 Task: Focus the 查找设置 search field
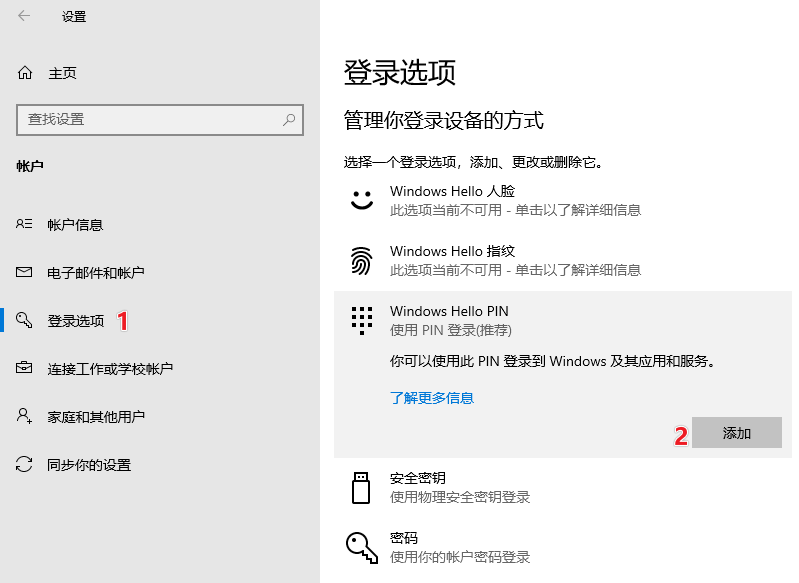pos(159,120)
